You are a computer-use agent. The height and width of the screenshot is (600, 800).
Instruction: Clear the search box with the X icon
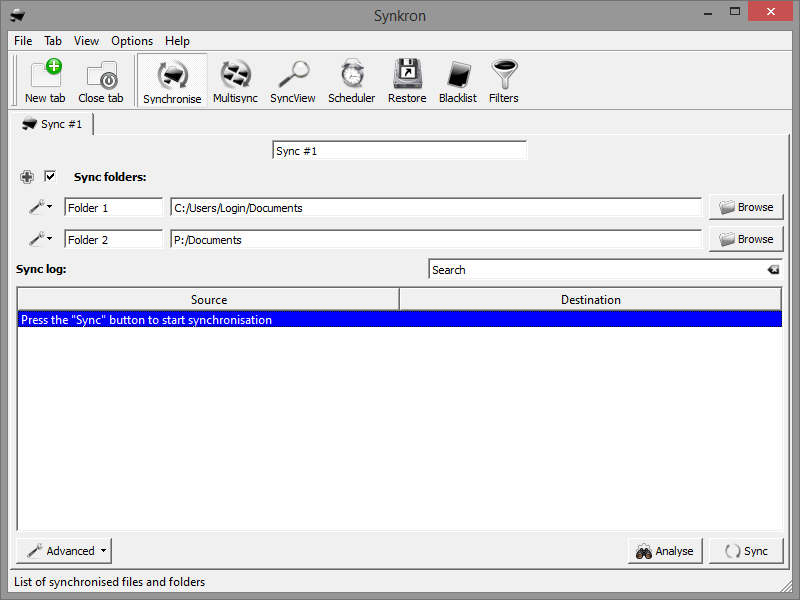click(773, 270)
